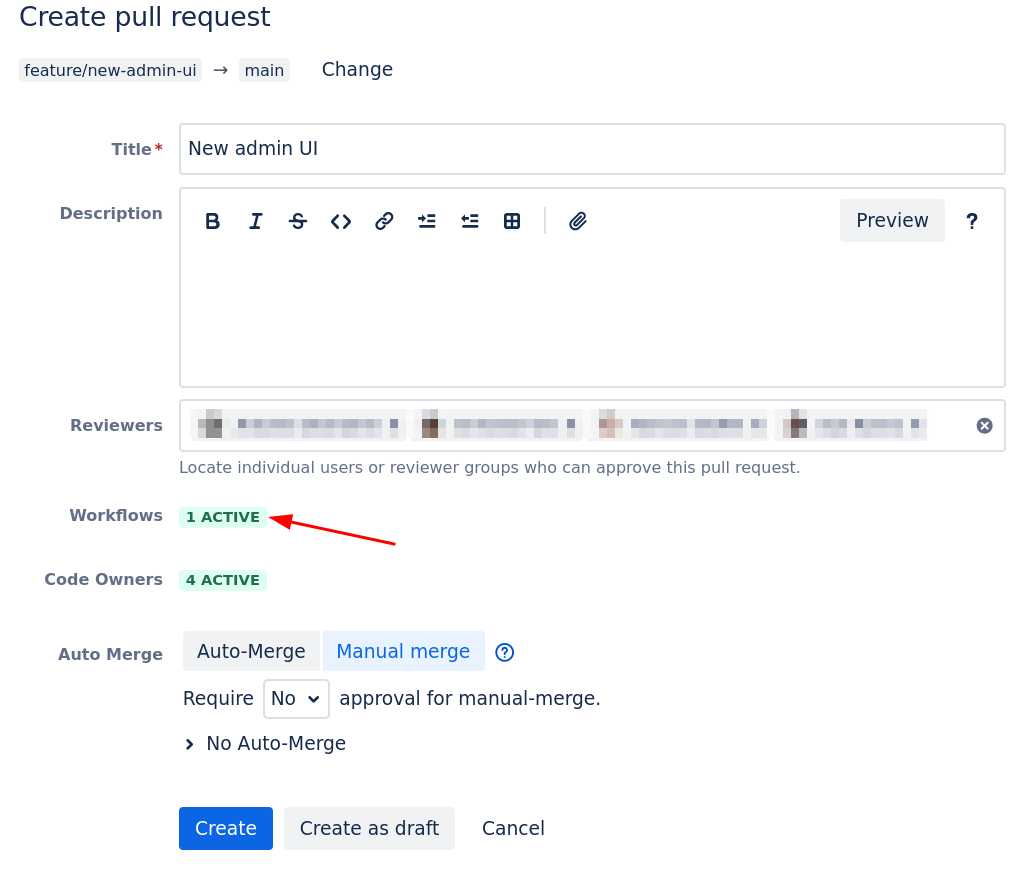This screenshot has height=874, width=1034.
Task: Insert a link in the description
Action: pyautogui.click(x=384, y=221)
